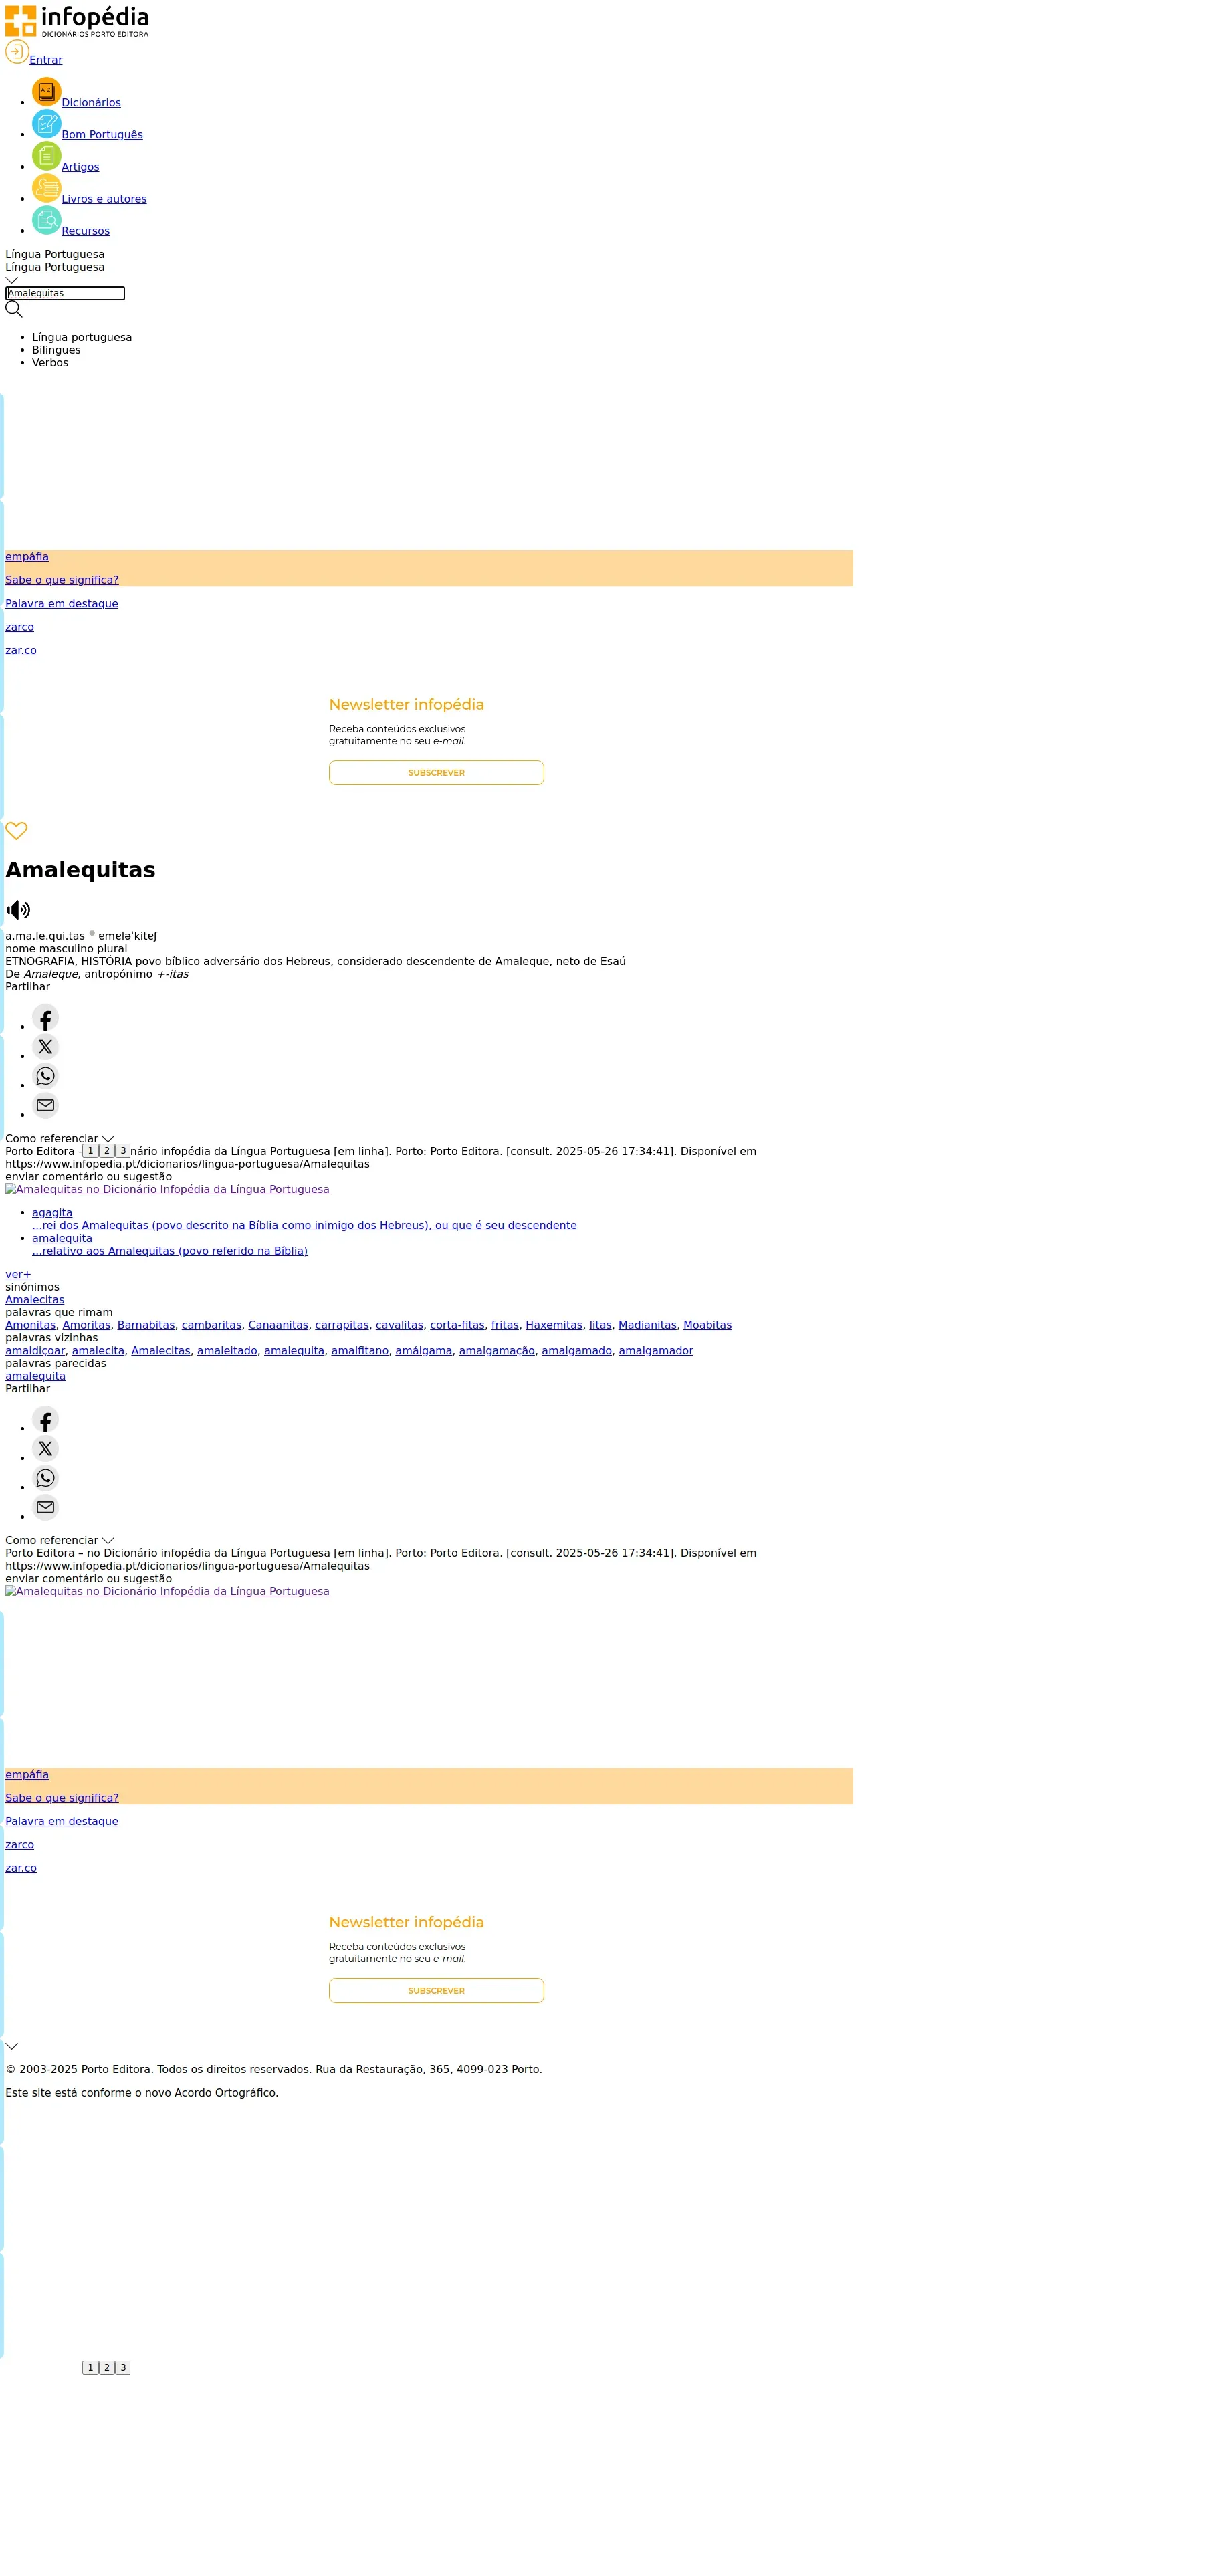The image size is (1209, 2576).
Task: Open the rhyming word Haxemitas
Action: 554,1325
